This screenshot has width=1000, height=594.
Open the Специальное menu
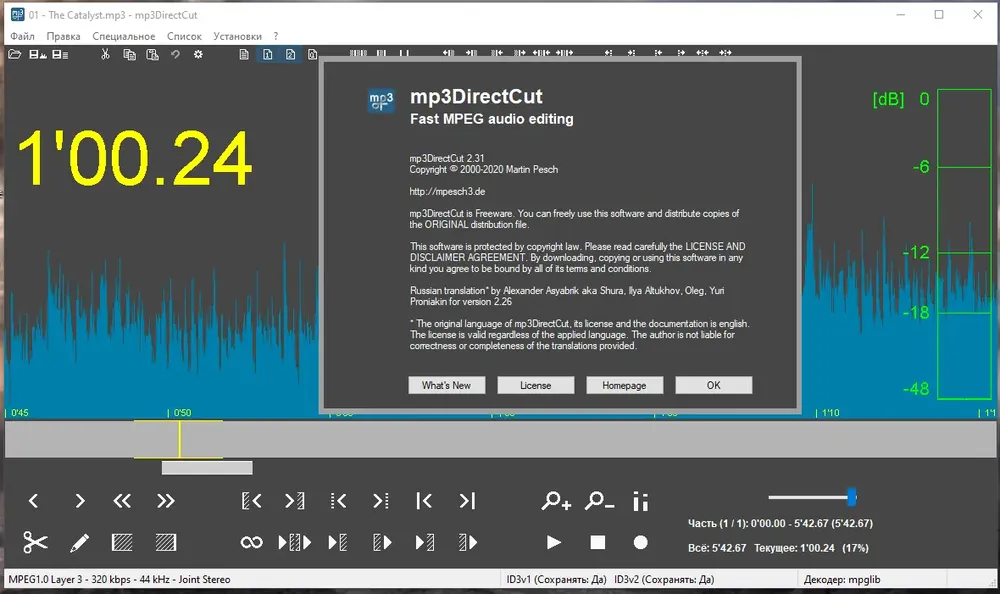click(x=124, y=36)
